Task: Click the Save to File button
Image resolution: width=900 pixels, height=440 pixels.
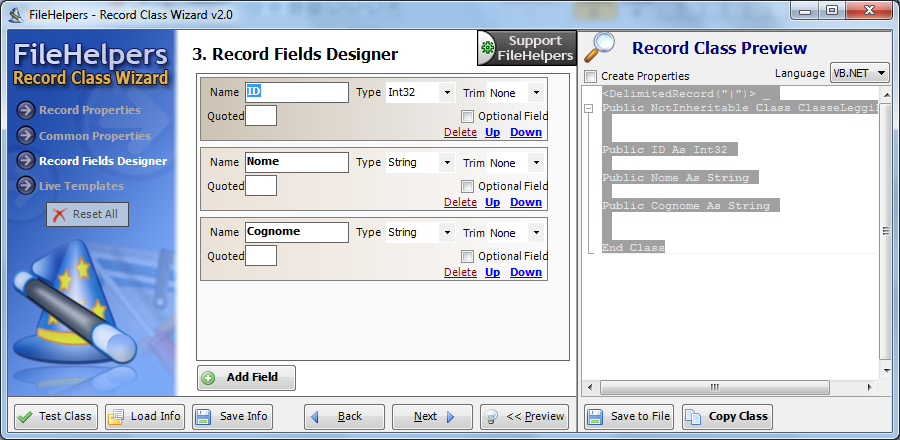Action: click(630, 416)
